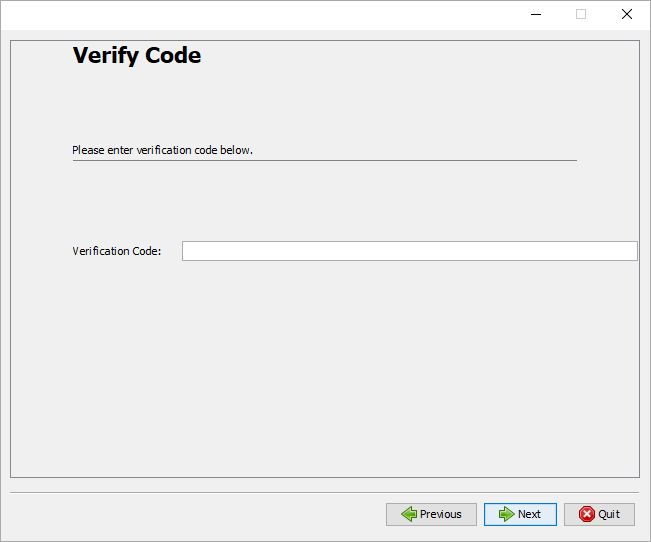This screenshot has height=542, width=651.
Task: Minimize the Verify Code window
Action: pyautogui.click(x=535, y=14)
